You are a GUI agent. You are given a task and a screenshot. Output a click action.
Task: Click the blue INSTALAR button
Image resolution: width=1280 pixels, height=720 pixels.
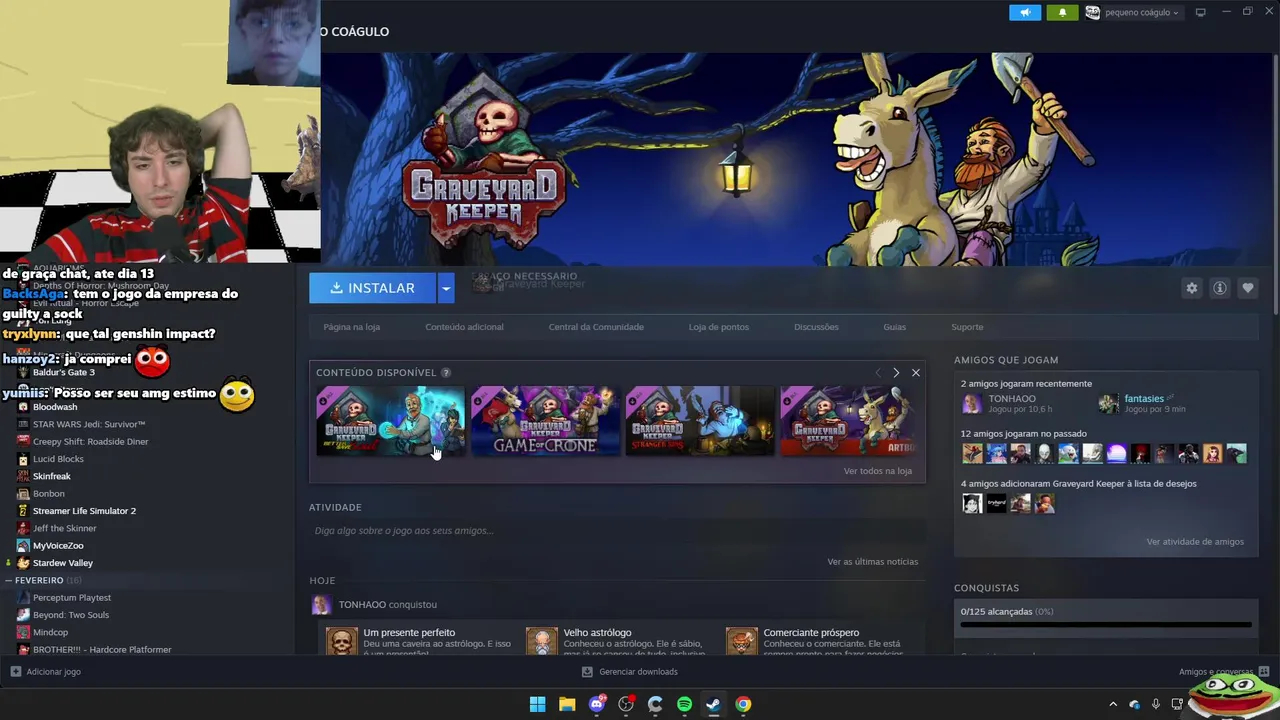point(372,288)
